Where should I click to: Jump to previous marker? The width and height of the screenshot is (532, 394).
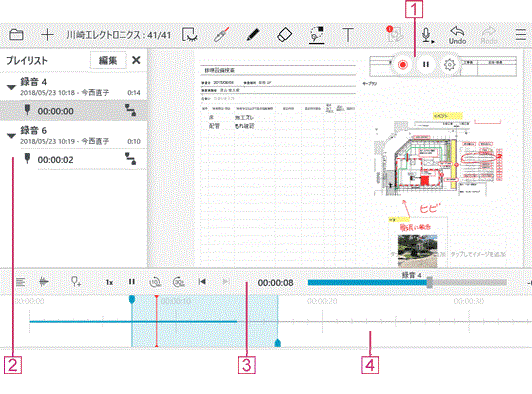pyautogui.click(x=202, y=282)
